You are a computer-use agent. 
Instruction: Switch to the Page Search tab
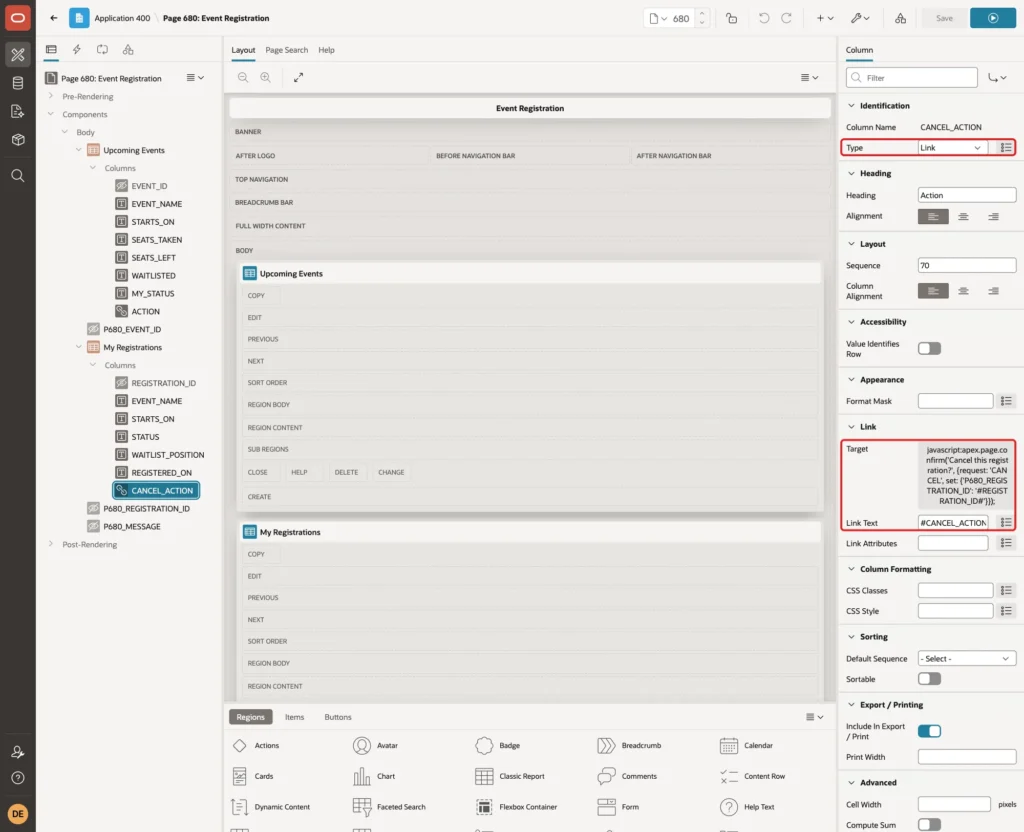coord(286,50)
